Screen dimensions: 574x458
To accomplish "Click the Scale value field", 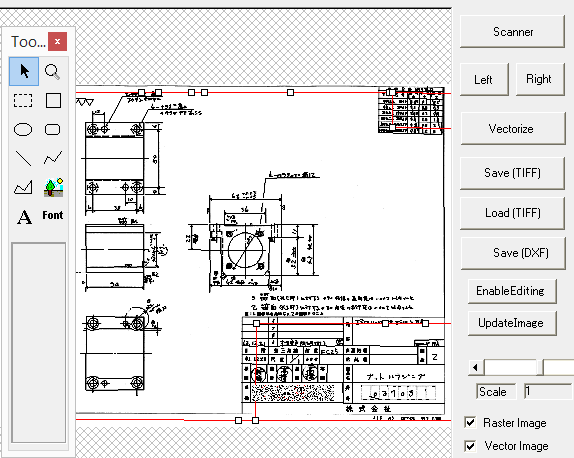I will tap(548, 392).
